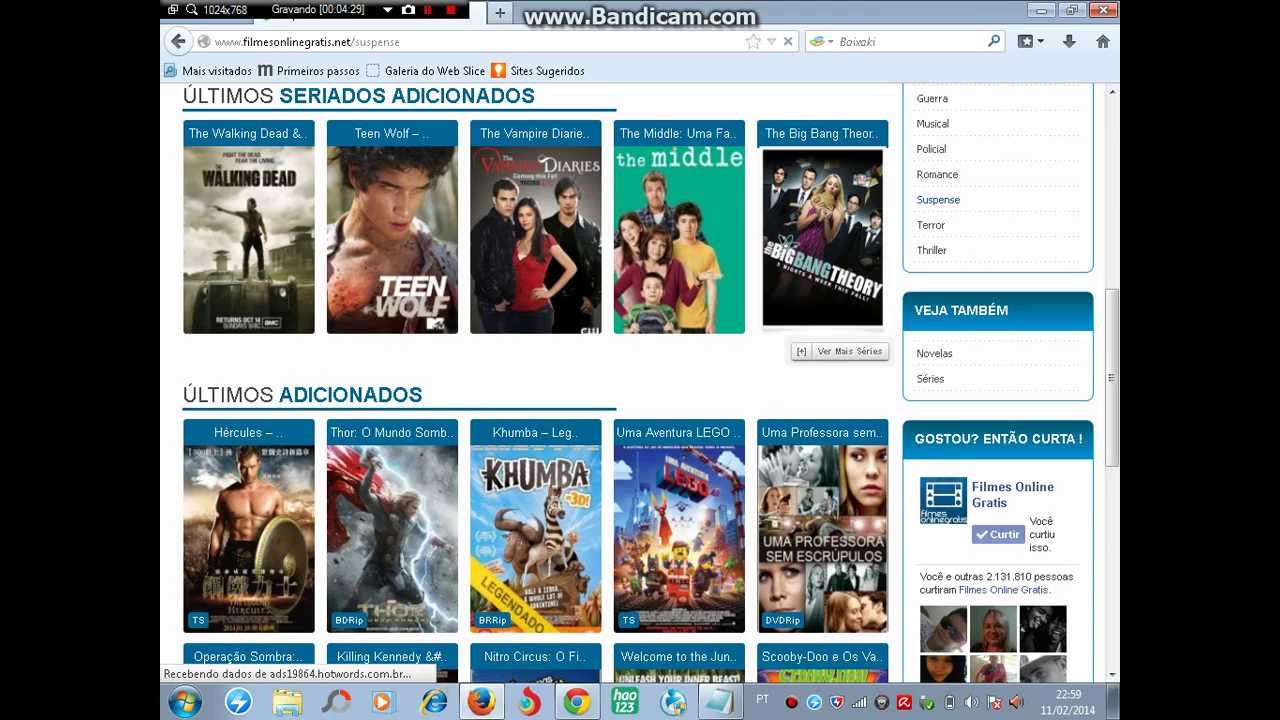This screenshot has width=1280, height=720.
Task: Open the hao123 taskbar shortcut
Action: click(x=625, y=702)
